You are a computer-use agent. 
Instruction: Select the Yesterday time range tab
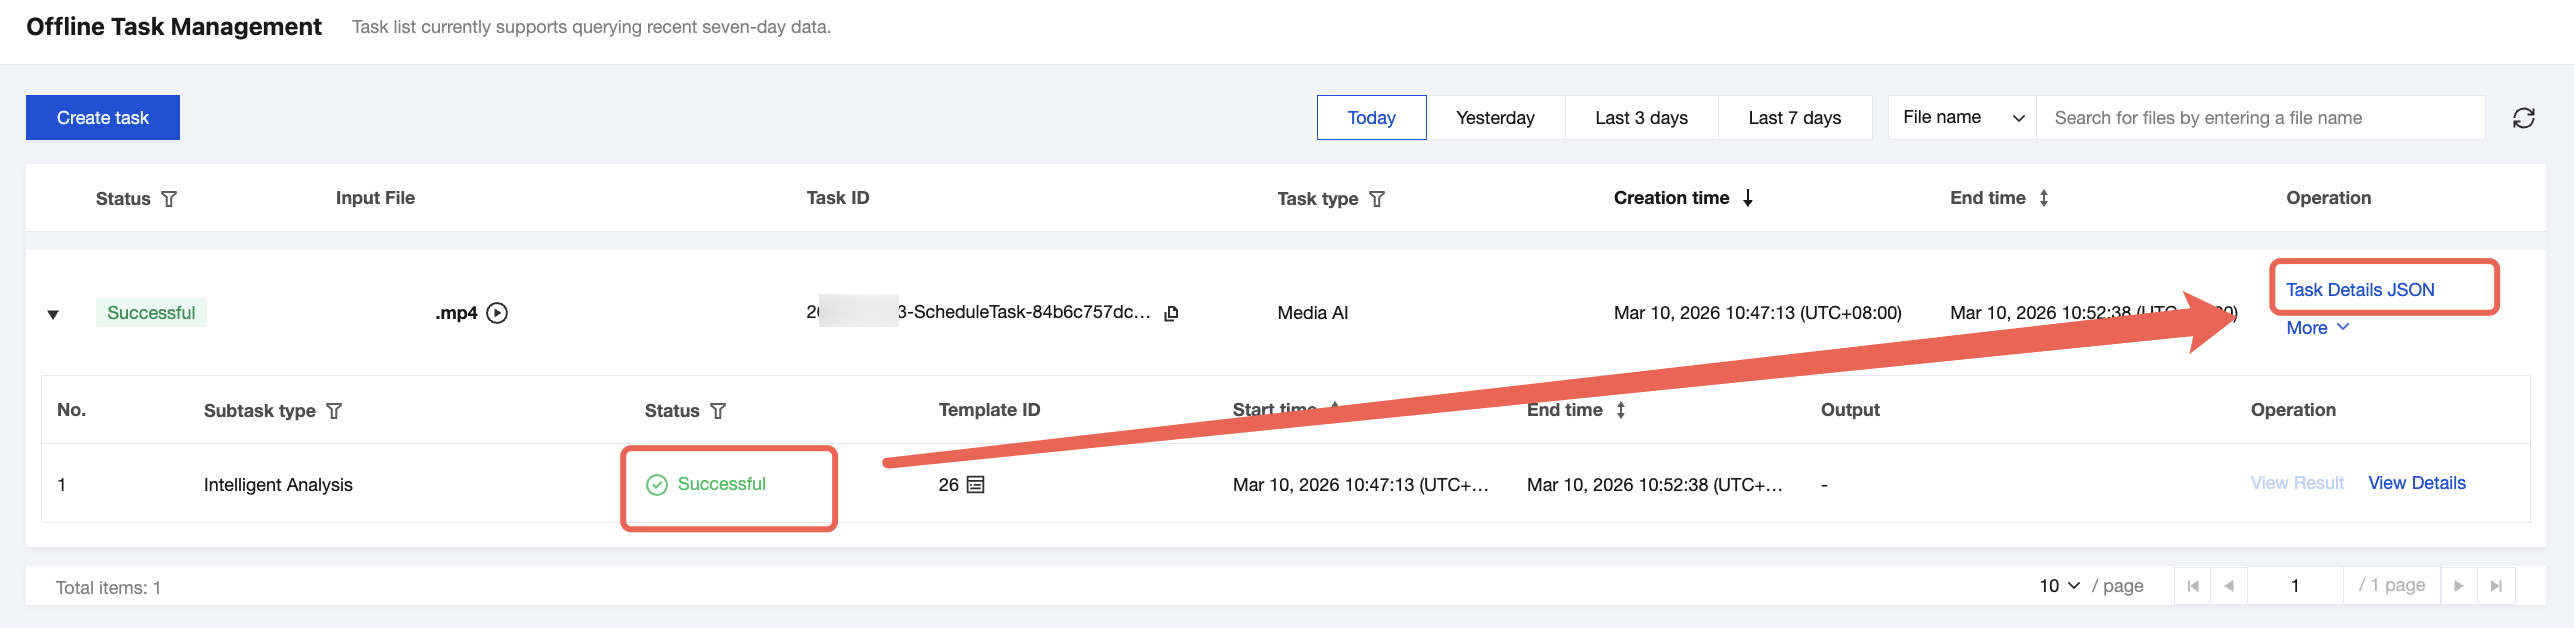pos(1495,118)
